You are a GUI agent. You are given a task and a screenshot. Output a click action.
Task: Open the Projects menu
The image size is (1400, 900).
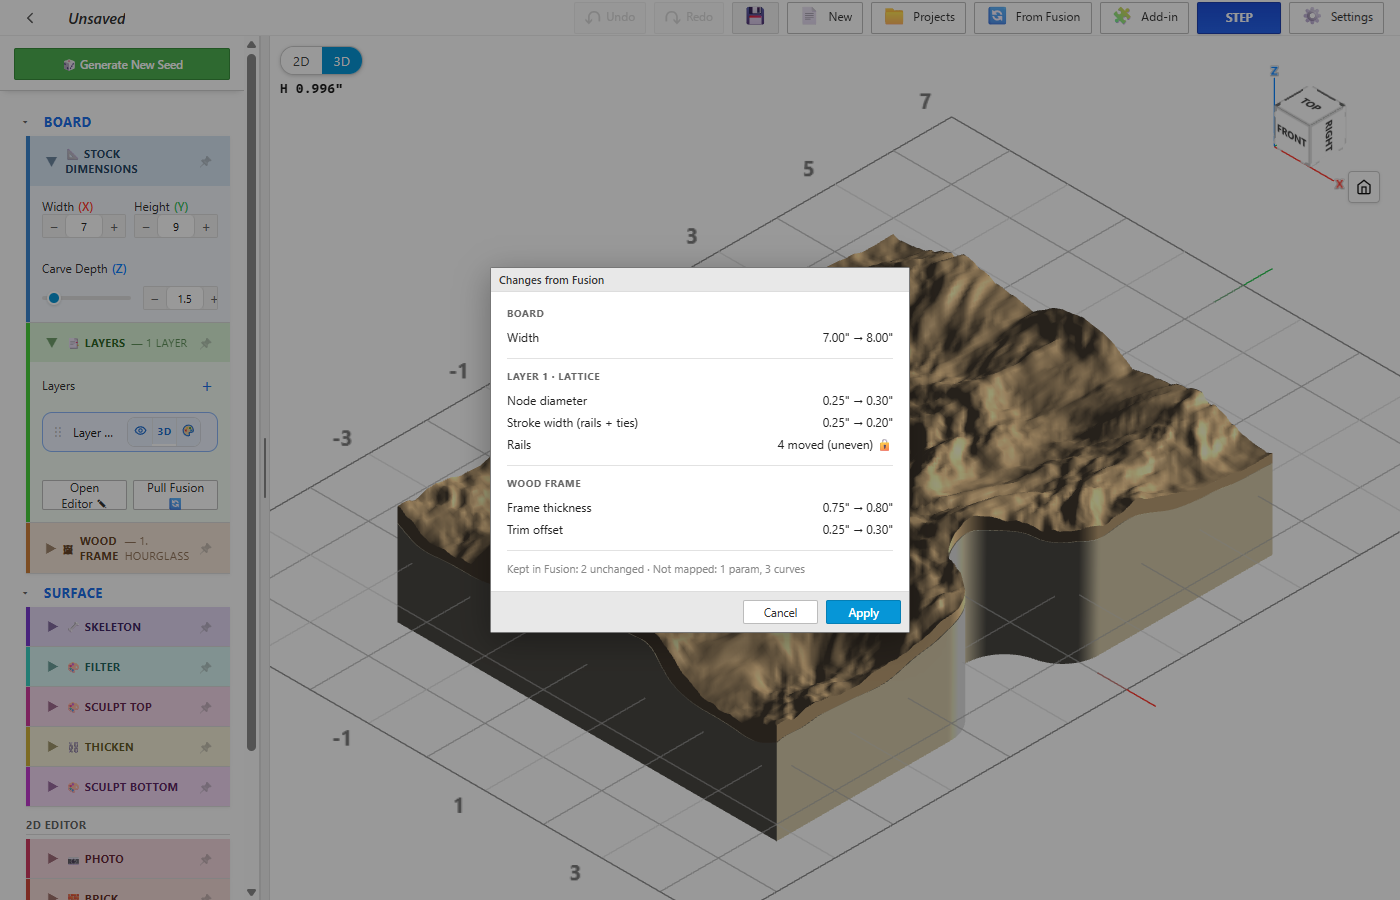[x=918, y=17]
